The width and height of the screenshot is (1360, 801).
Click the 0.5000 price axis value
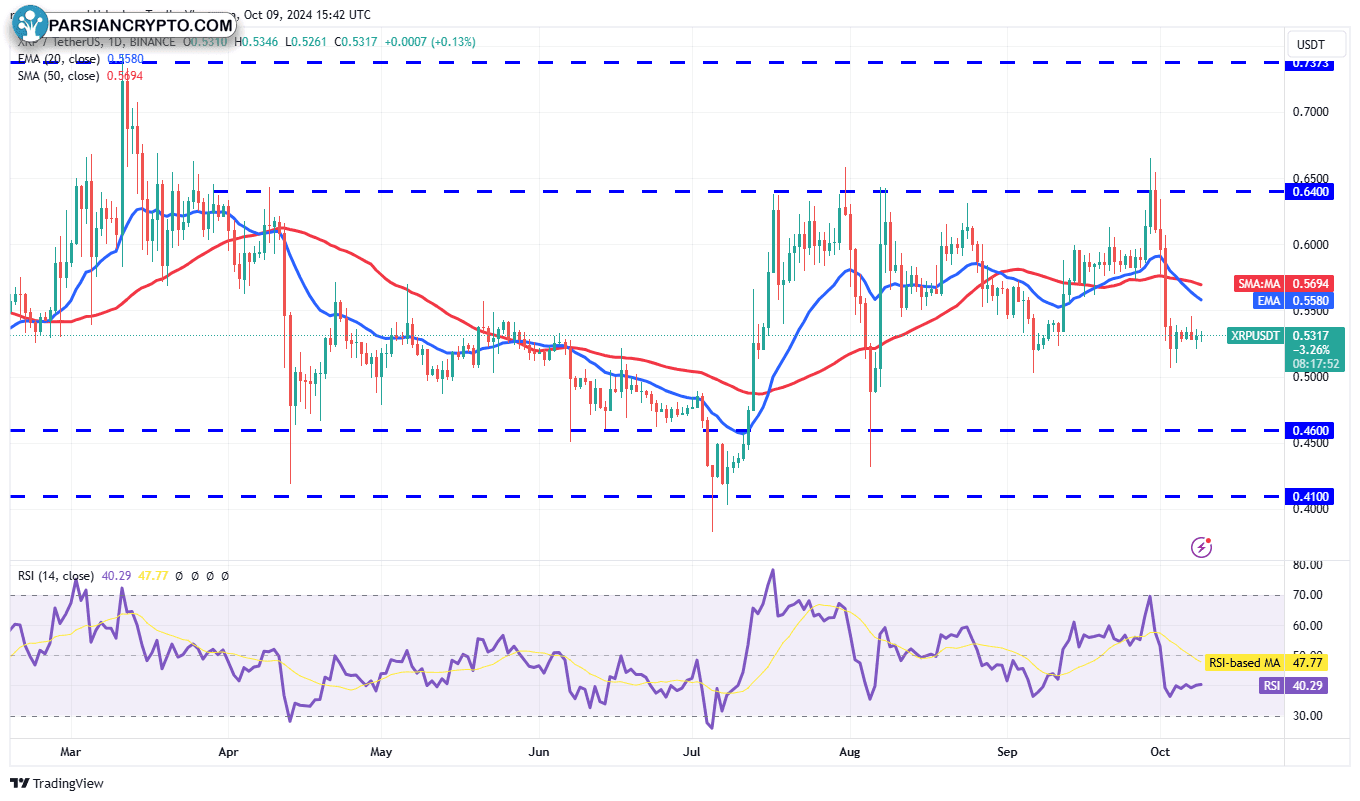pos(1312,376)
